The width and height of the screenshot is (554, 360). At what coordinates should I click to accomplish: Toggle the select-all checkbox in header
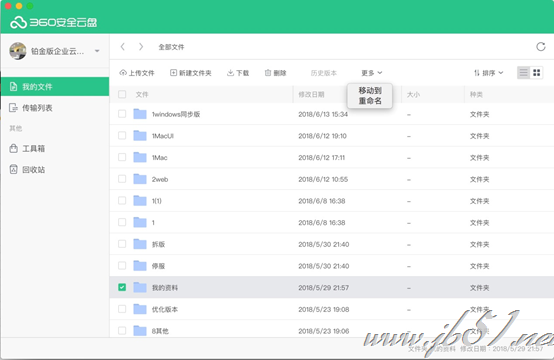click(122, 94)
